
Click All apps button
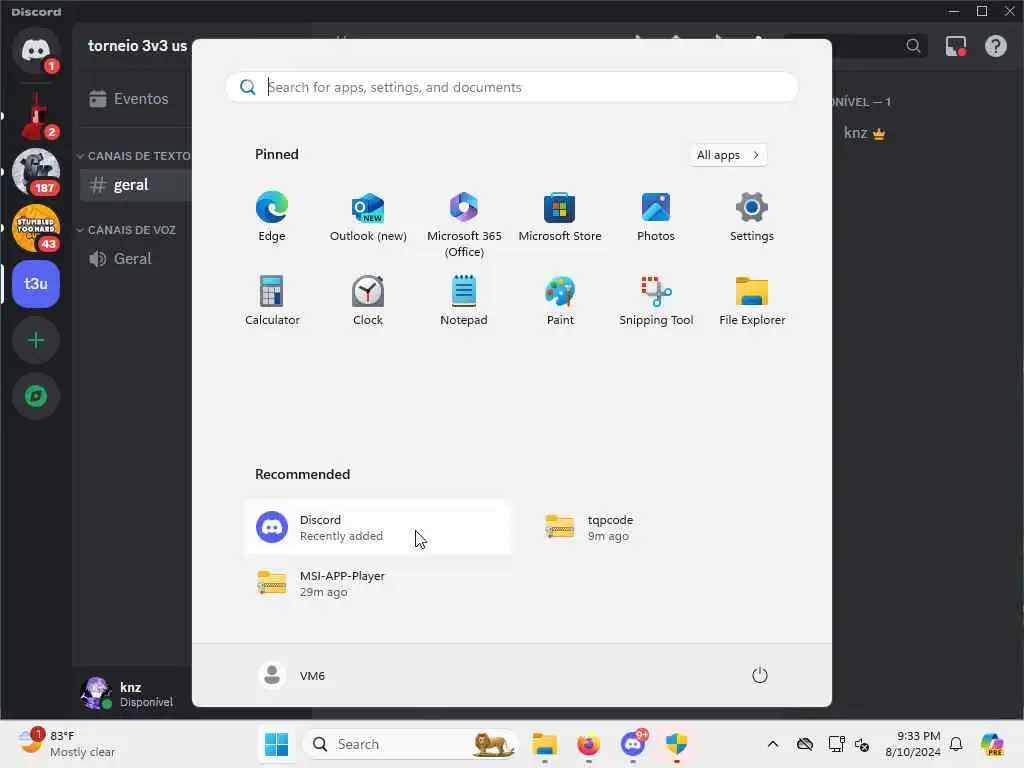[728, 155]
